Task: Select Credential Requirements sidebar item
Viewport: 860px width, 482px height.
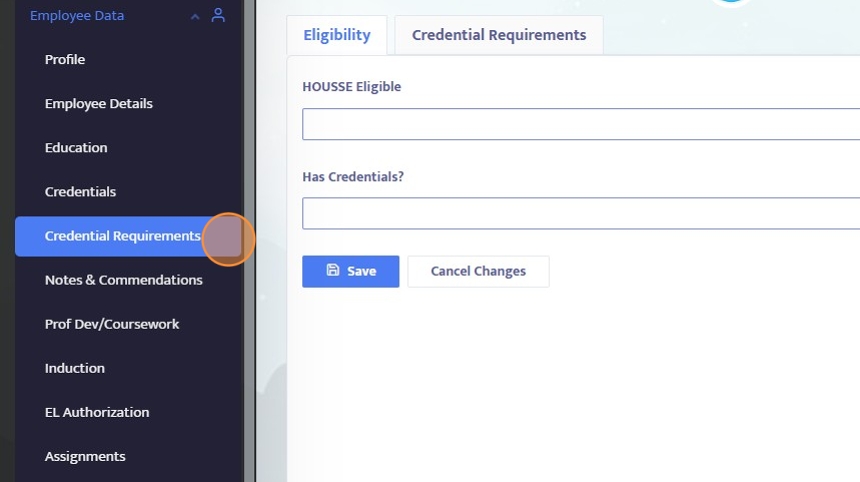Action: click(122, 236)
